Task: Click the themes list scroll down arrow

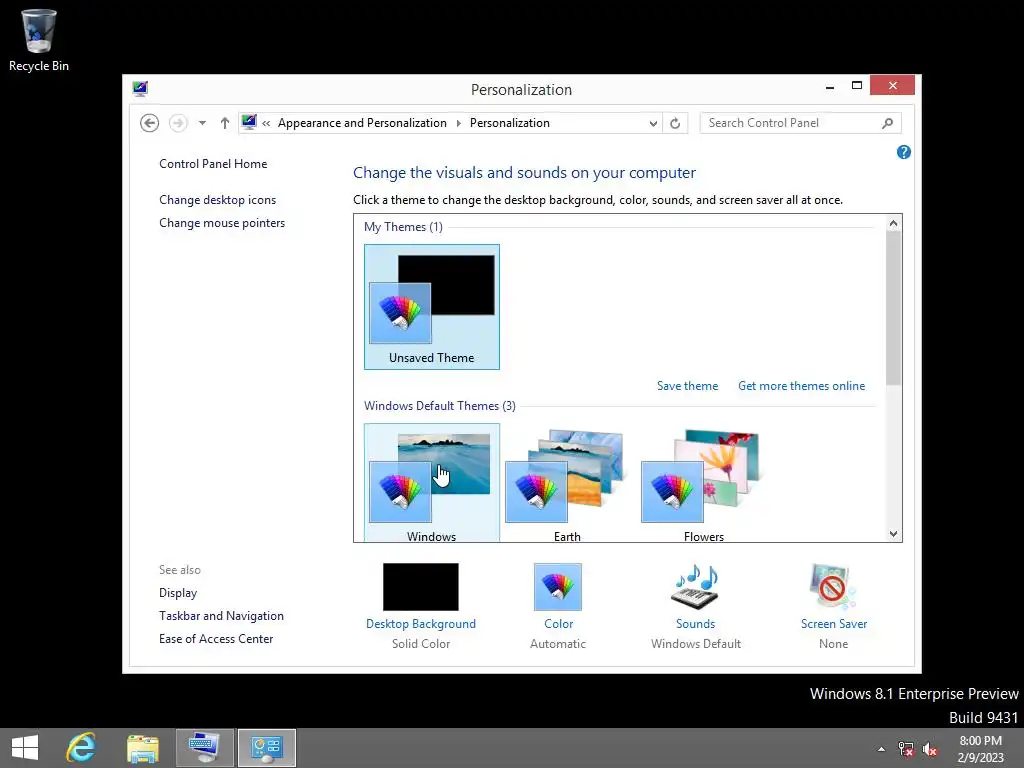Action: point(893,534)
